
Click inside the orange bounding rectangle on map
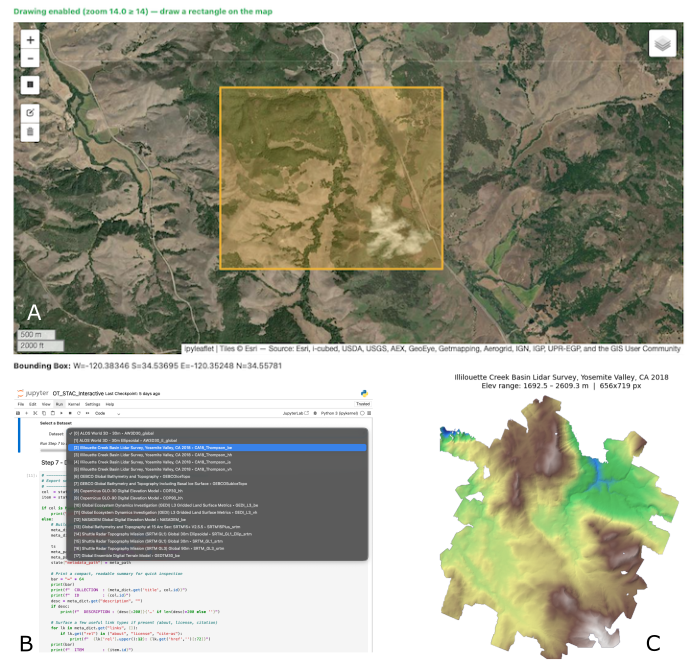click(x=331, y=178)
